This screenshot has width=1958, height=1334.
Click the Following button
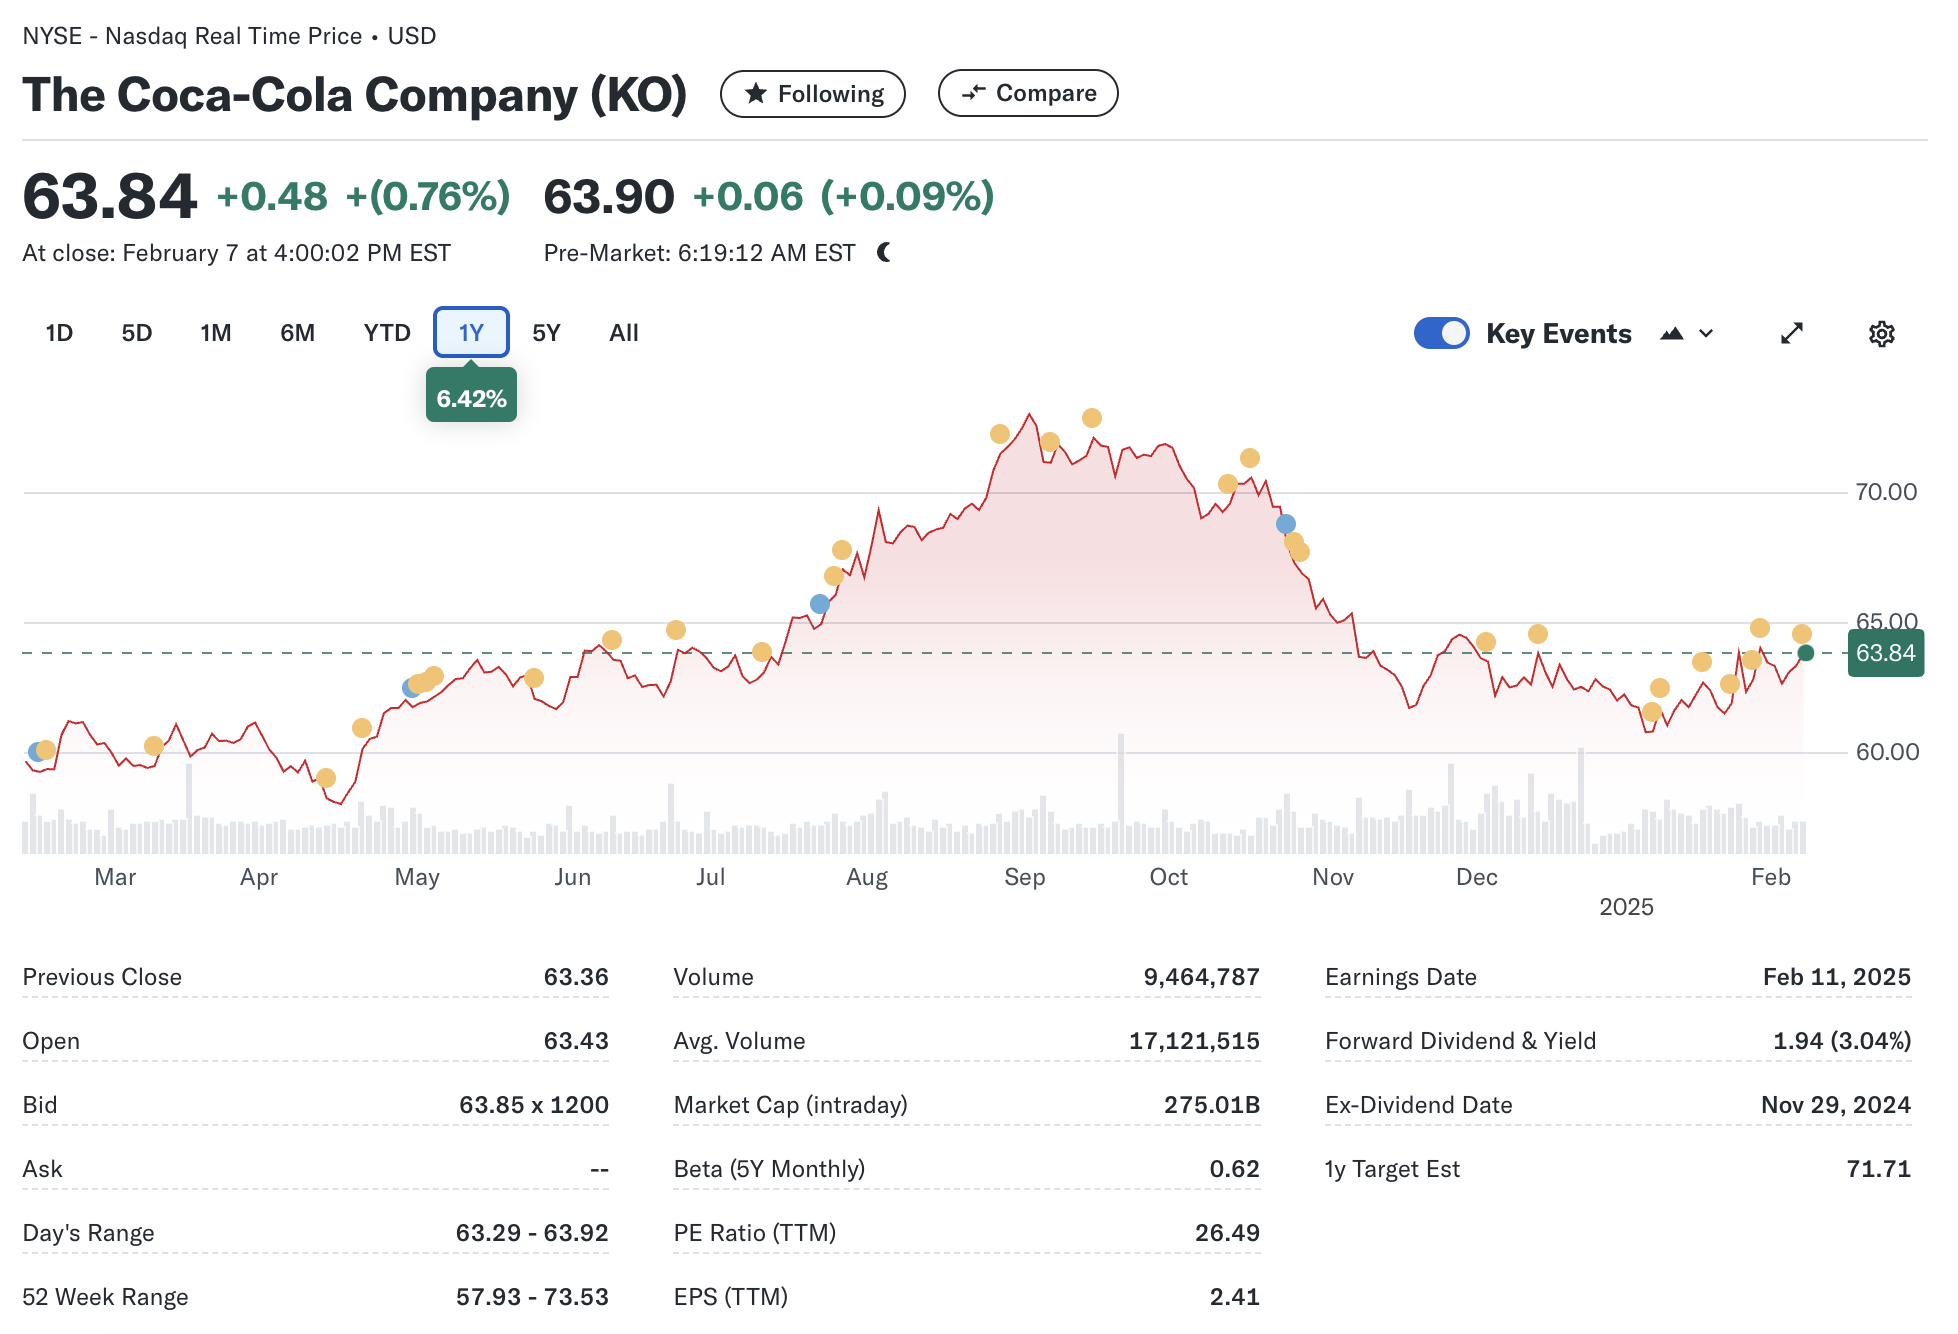tap(812, 94)
